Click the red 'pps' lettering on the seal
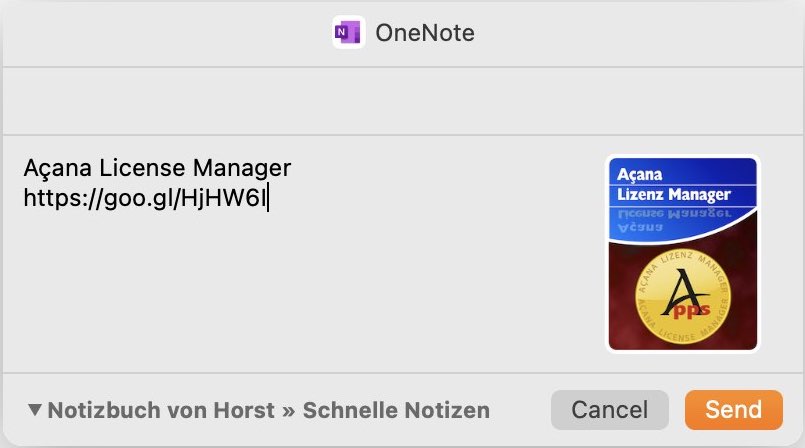 [x=692, y=309]
